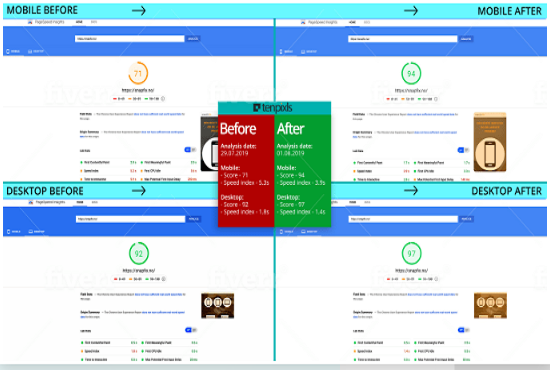
Task: Open DOCS tab in Mobile After panel
Action: [x=367, y=22]
